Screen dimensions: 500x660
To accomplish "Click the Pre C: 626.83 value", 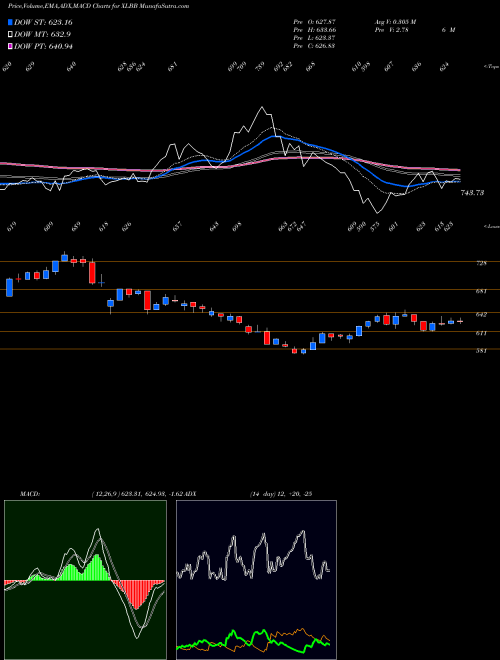I will (314, 46).
